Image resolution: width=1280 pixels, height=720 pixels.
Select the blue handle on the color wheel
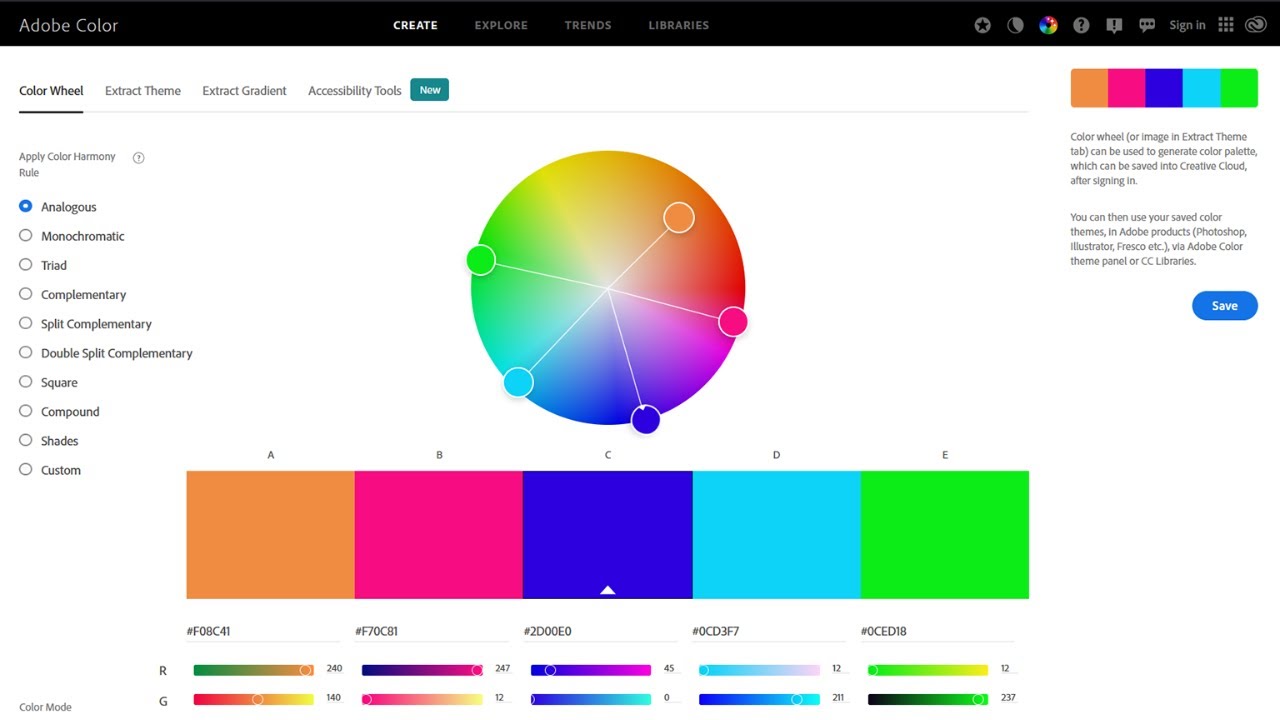[646, 419]
